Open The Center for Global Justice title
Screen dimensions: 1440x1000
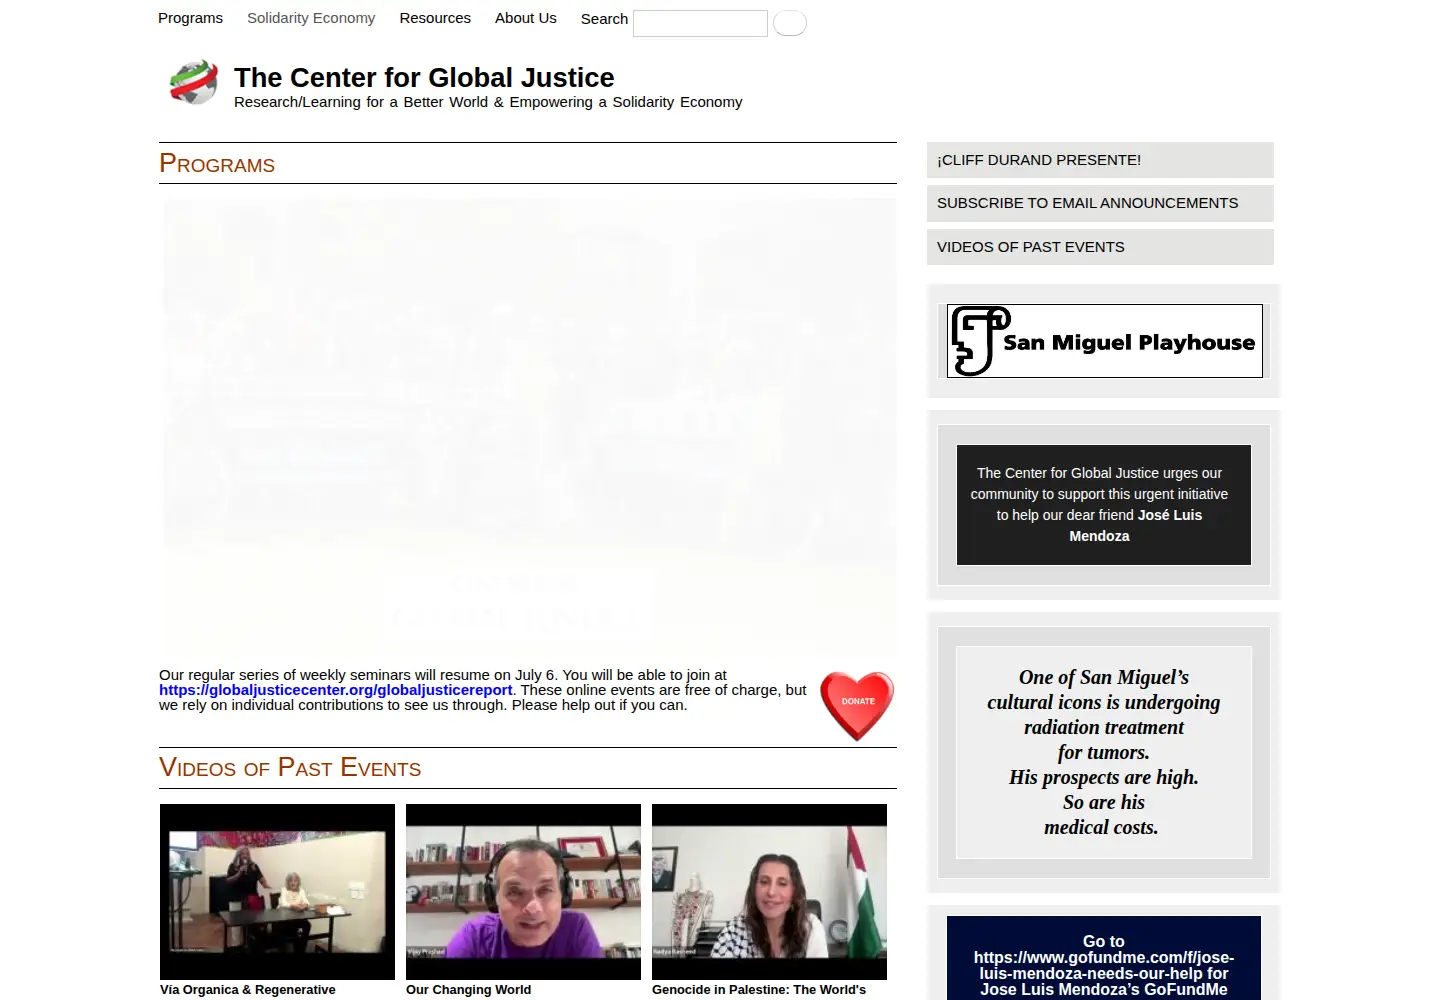(424, 77)
